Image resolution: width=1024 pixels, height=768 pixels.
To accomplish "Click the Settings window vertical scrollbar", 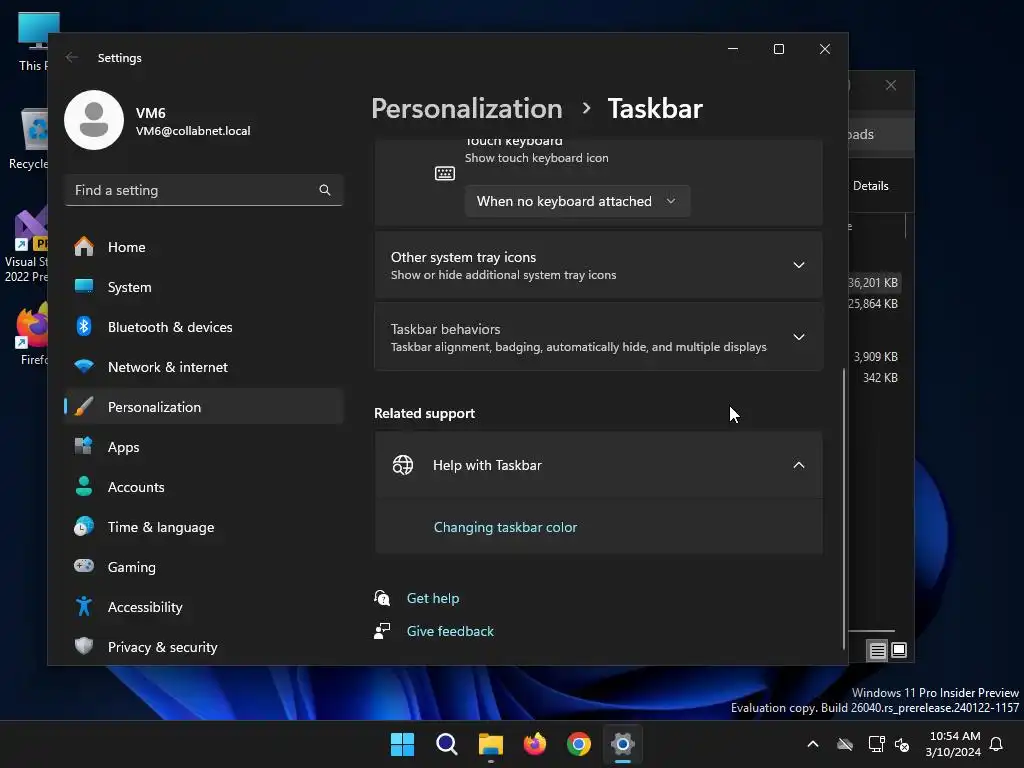I will coord(844,508).
